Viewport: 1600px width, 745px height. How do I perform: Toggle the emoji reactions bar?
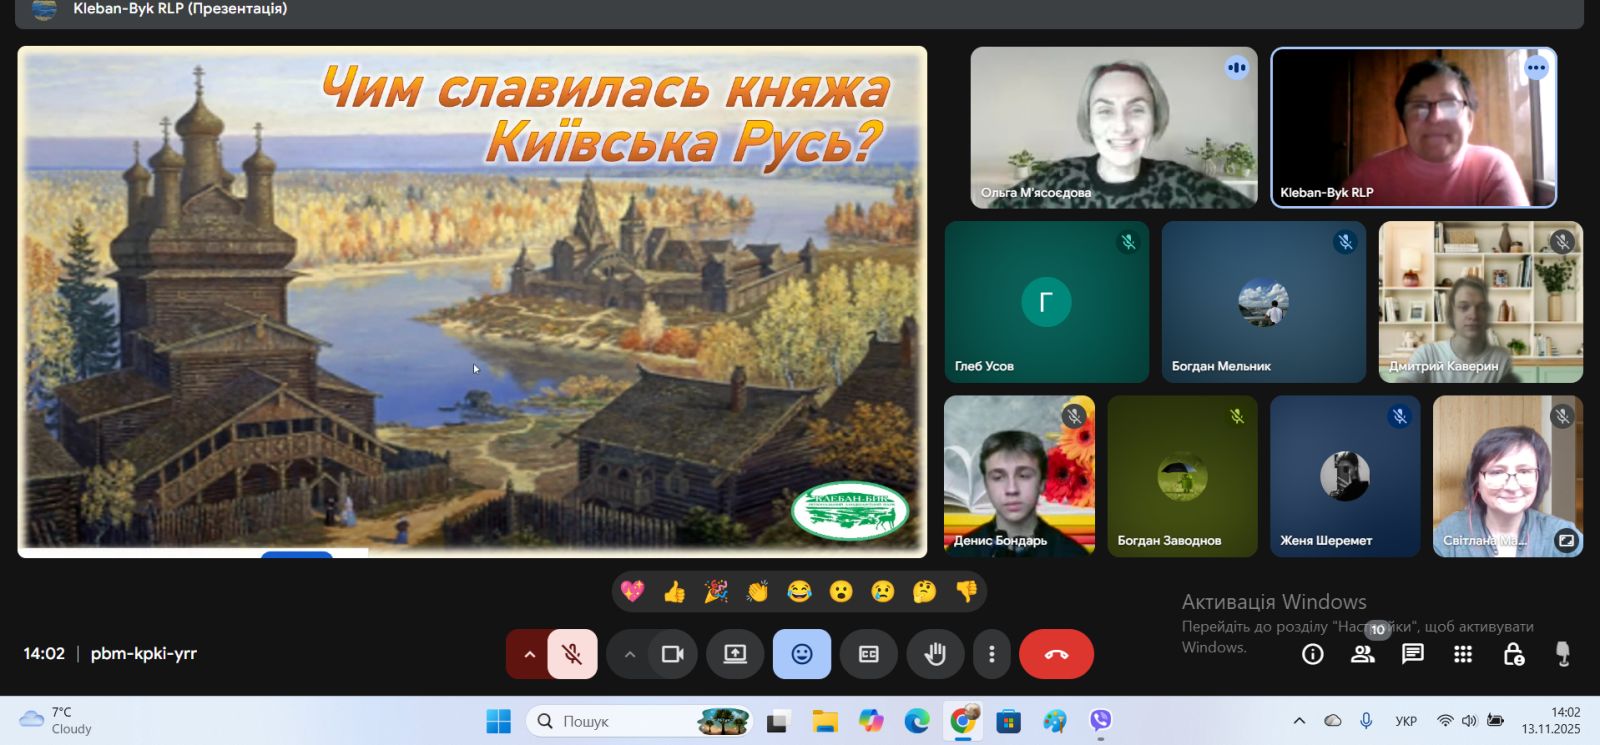tap(802, 654)
